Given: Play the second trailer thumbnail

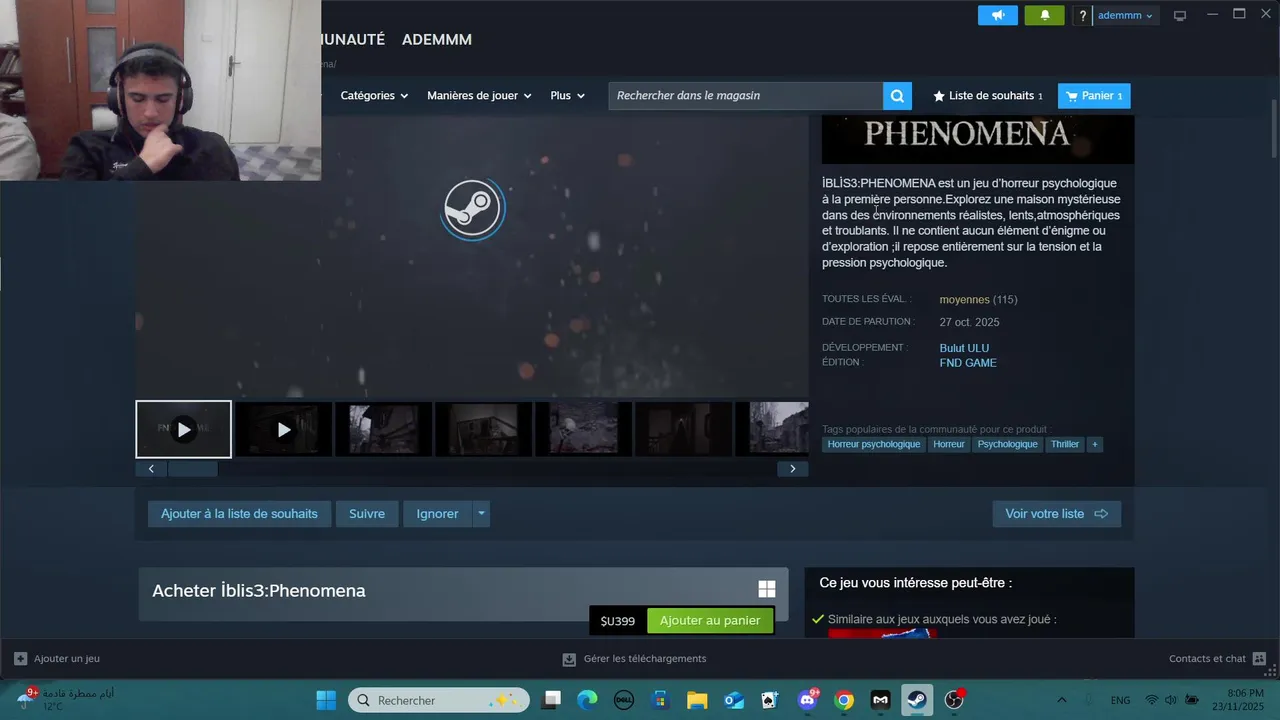Looking at the screenshot, I should (284, 429).
